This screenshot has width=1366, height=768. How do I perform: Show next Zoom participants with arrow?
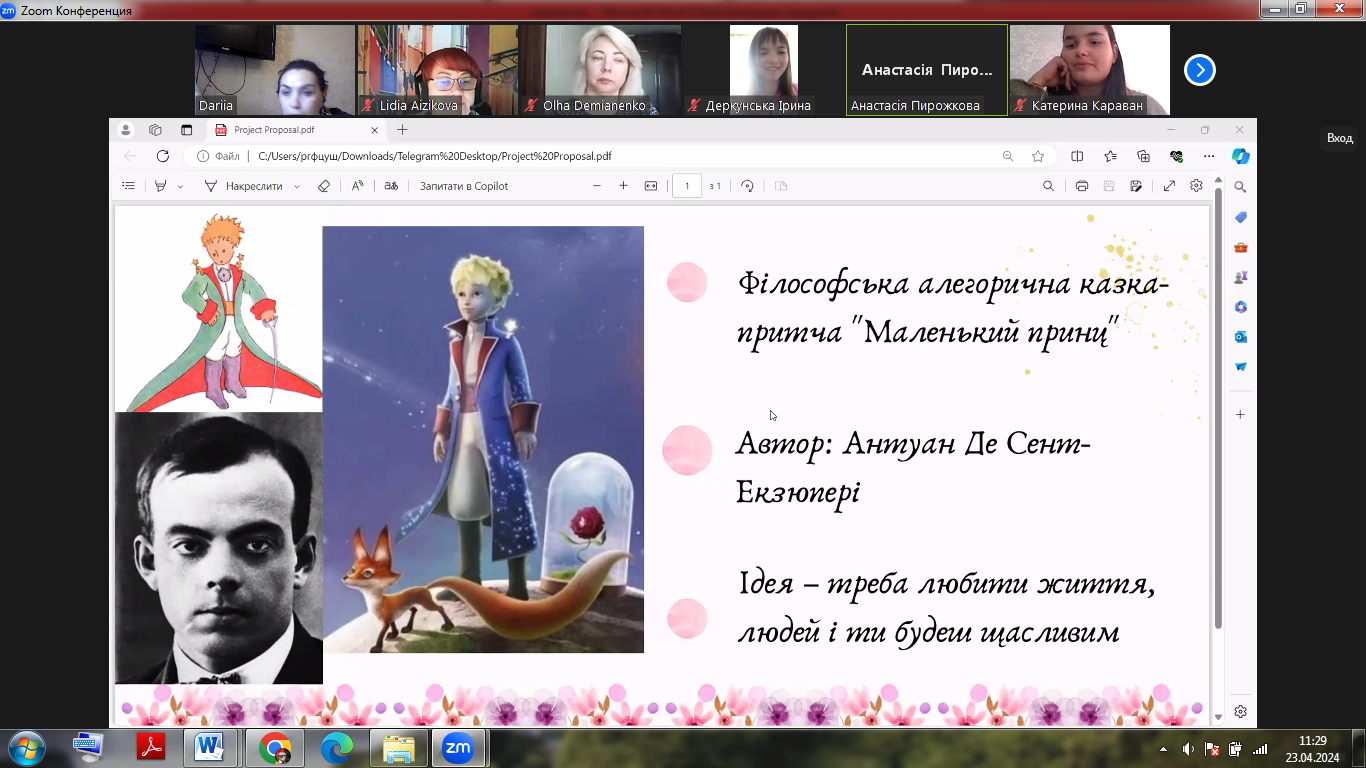(x=1199, y=70)
